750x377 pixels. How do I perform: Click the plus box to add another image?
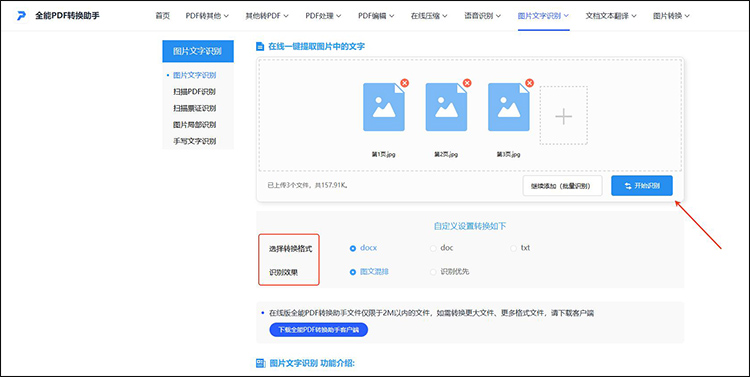click(x=563, y=116)
